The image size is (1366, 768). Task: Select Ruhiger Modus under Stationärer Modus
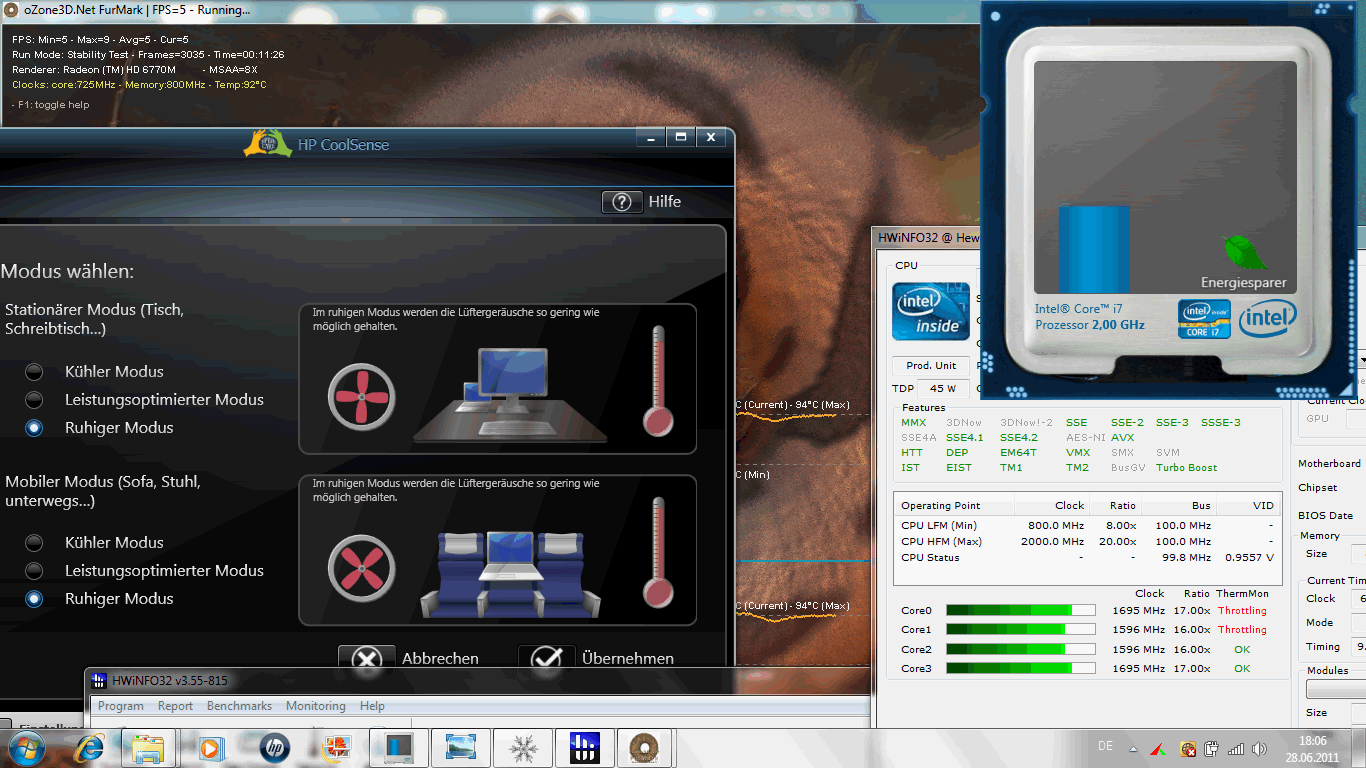35,428
